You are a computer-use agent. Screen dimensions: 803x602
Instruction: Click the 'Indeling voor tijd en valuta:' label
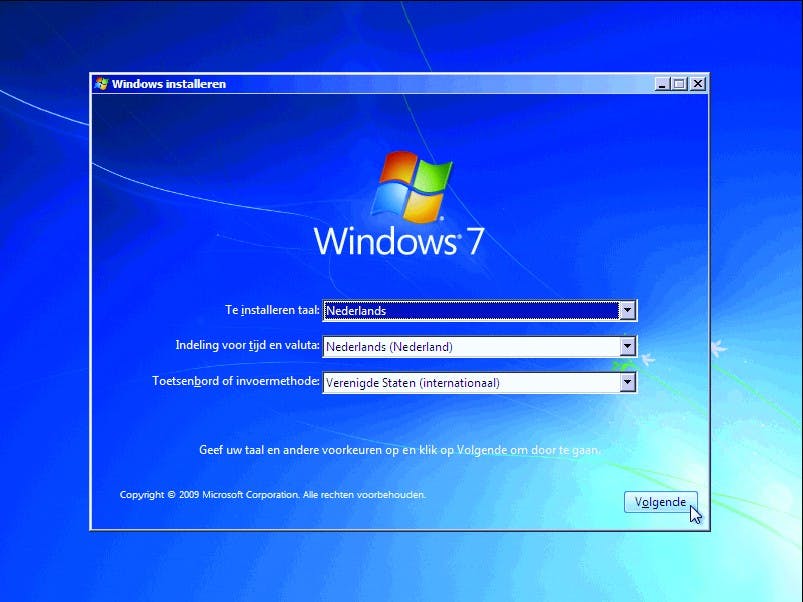(247, 345)
